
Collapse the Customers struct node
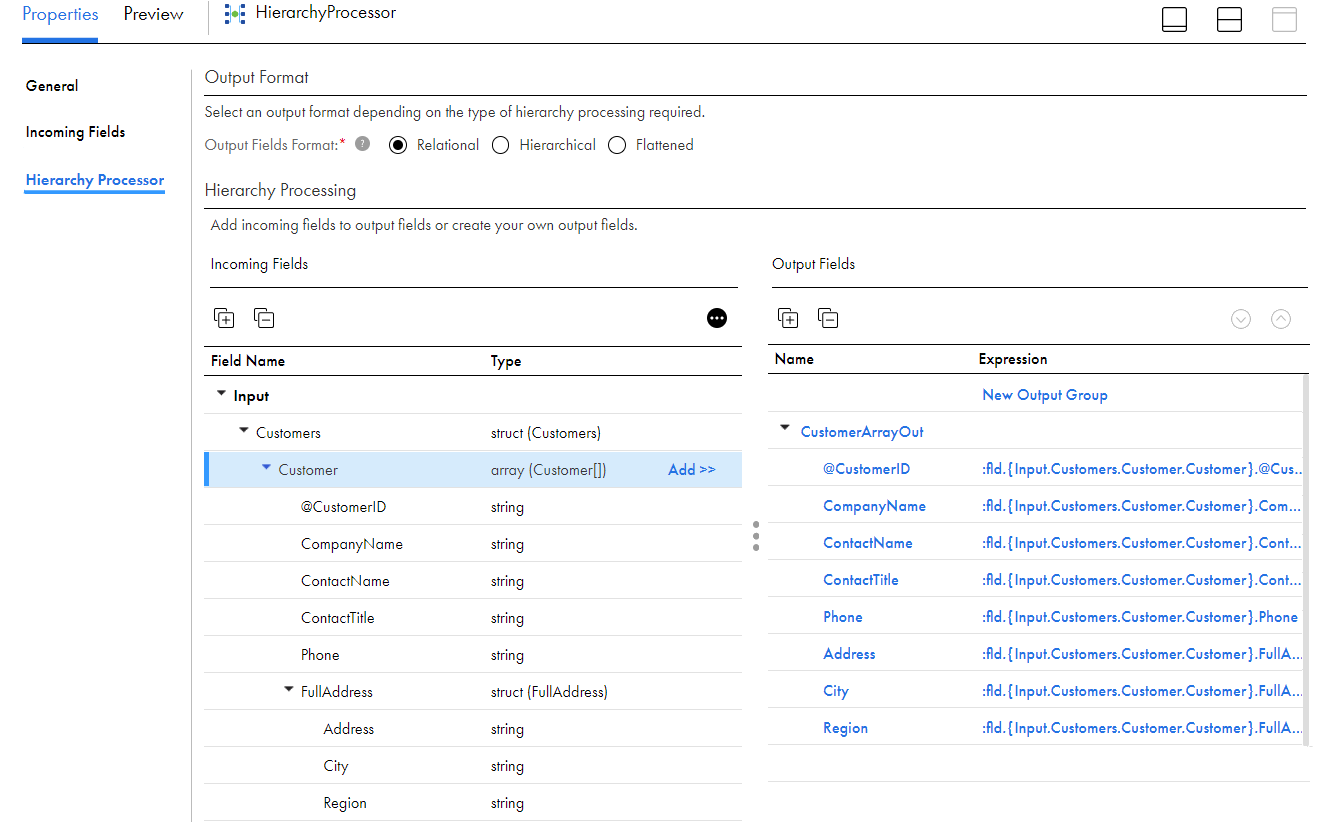coord(244,432)
